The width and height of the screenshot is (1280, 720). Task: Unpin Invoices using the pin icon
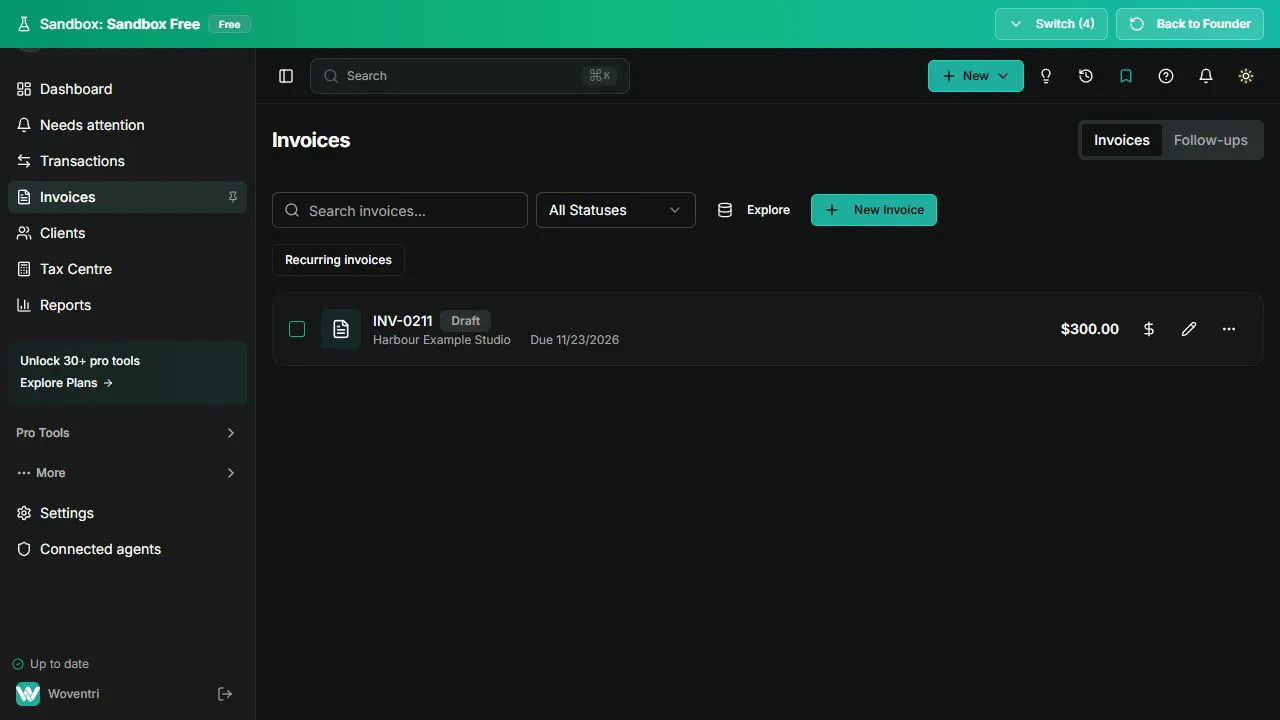(233, 197)
